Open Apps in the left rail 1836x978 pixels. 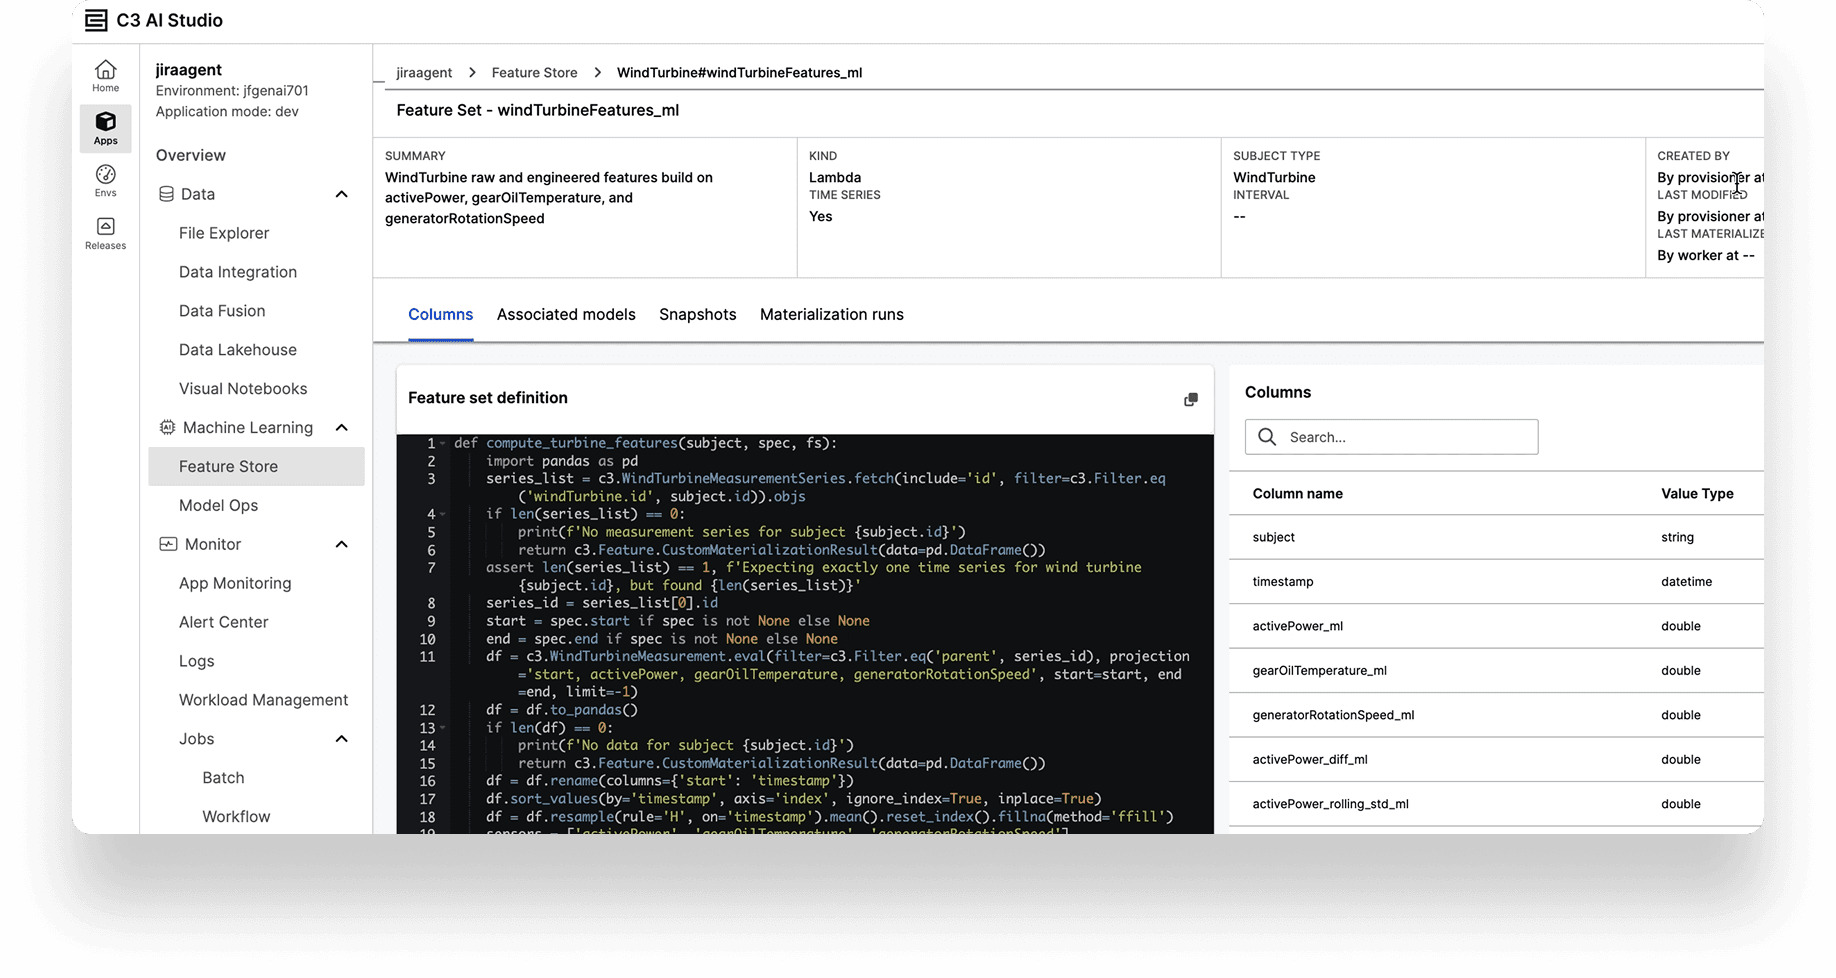coord(105,128)
